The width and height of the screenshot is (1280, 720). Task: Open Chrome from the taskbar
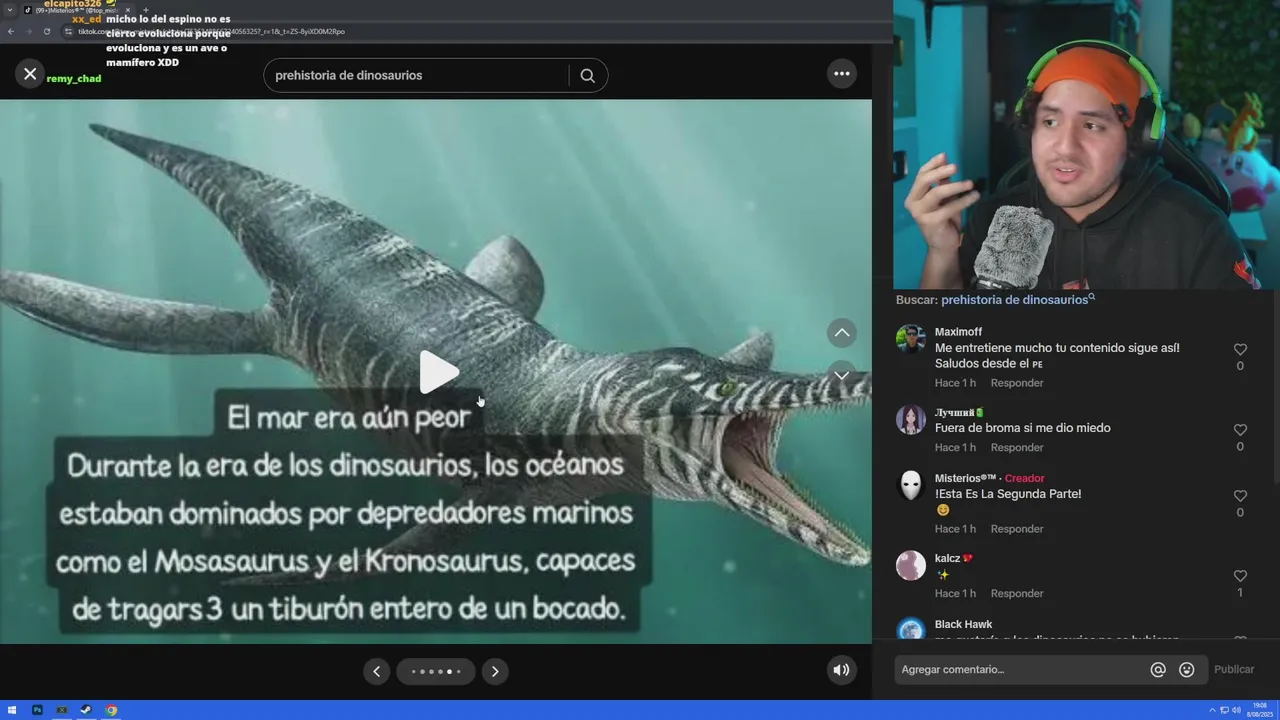coord(111,710)
